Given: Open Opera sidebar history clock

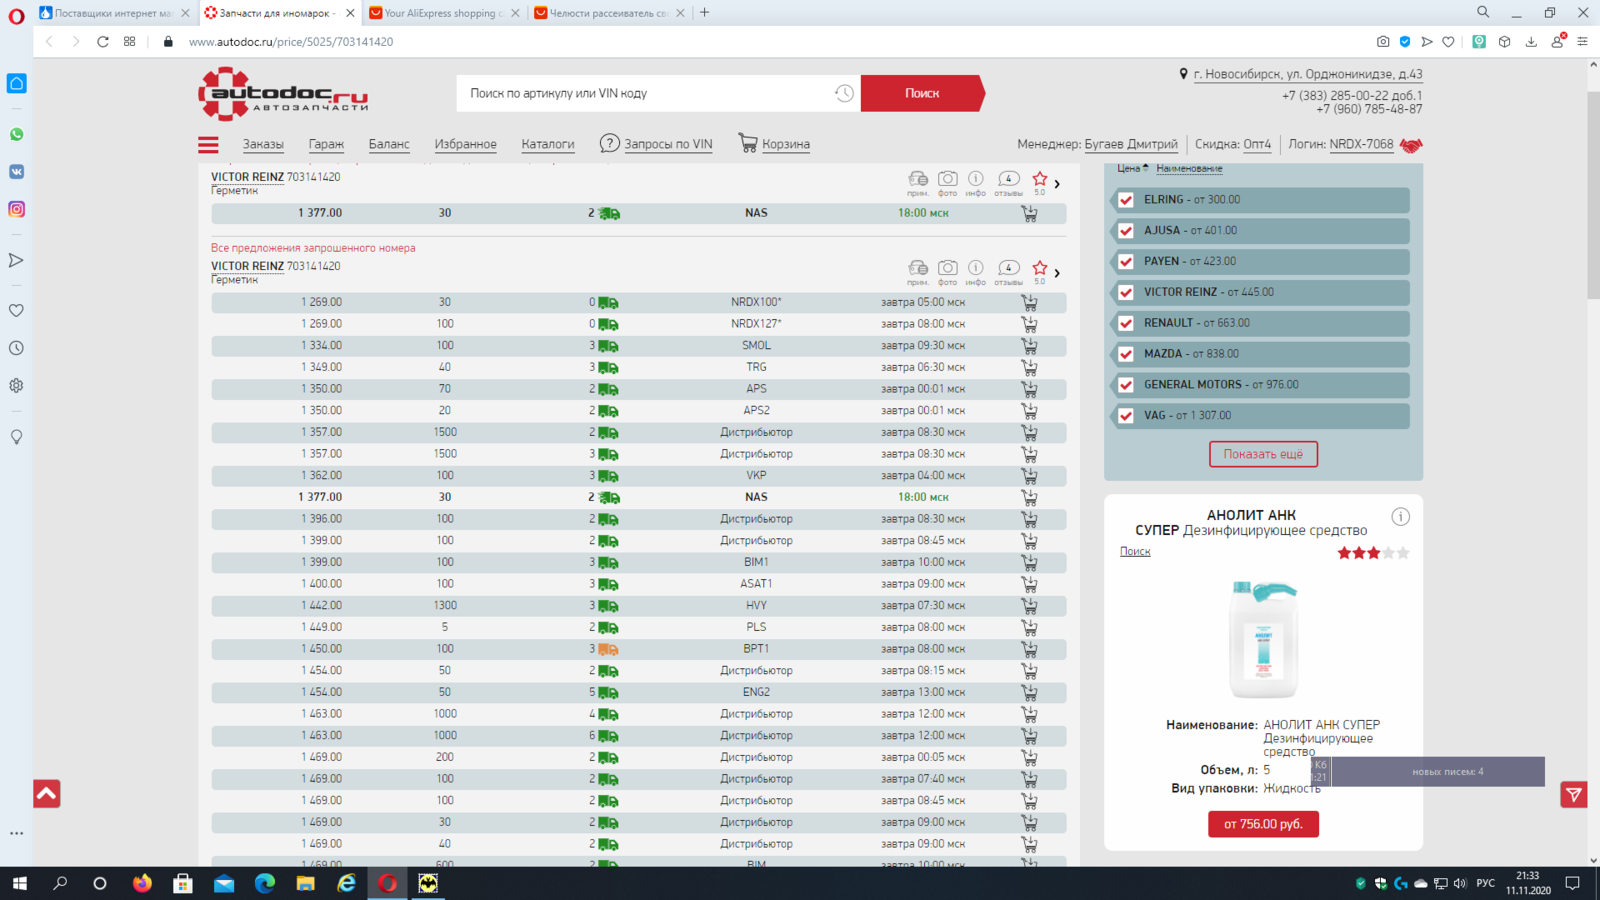Looking at the screenshot, I should pos(16,348).
